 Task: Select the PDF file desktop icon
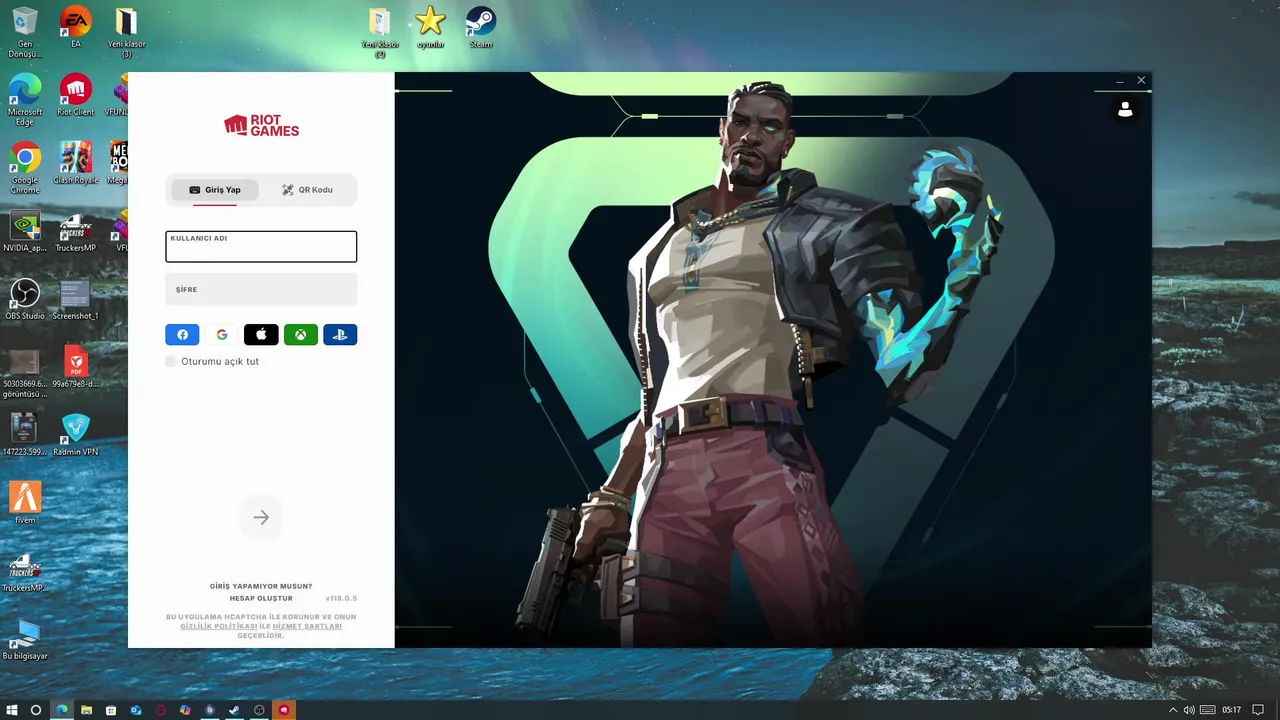pos(76,367)
